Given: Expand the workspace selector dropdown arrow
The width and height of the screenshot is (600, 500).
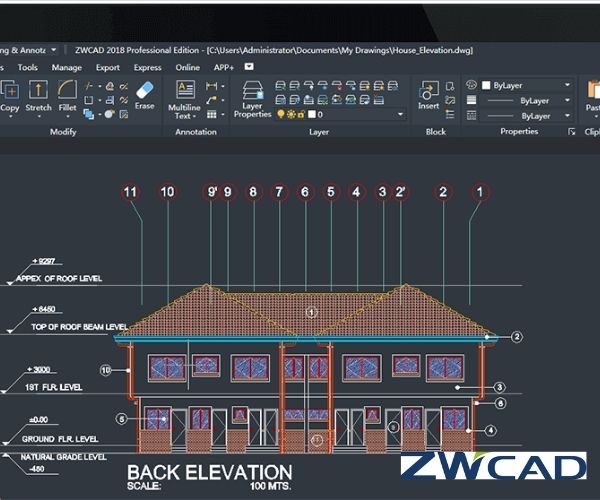Looking at the screenshot, I should pyautogui.click(x=54, y=50).
